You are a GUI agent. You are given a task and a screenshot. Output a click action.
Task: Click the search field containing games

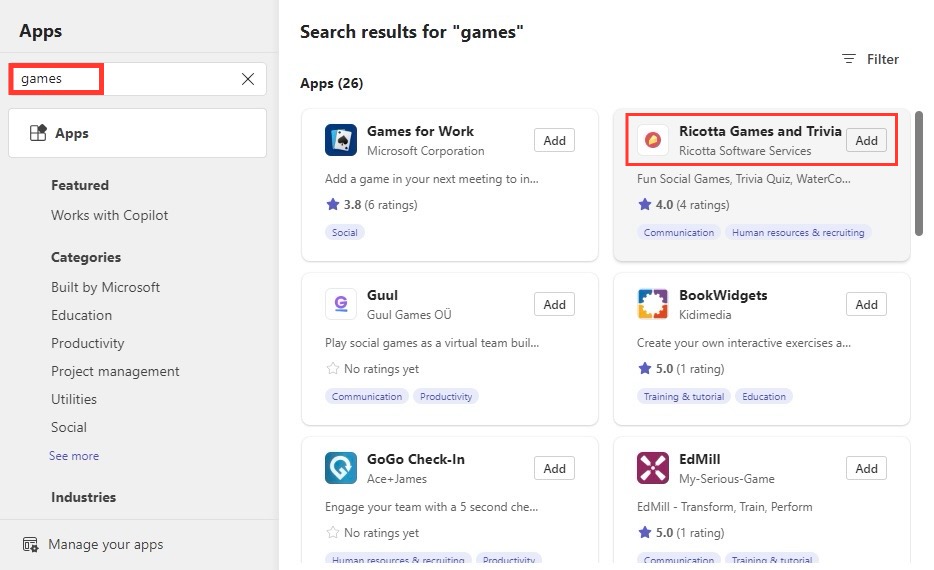pyautogui.click(x=138, y=79)
